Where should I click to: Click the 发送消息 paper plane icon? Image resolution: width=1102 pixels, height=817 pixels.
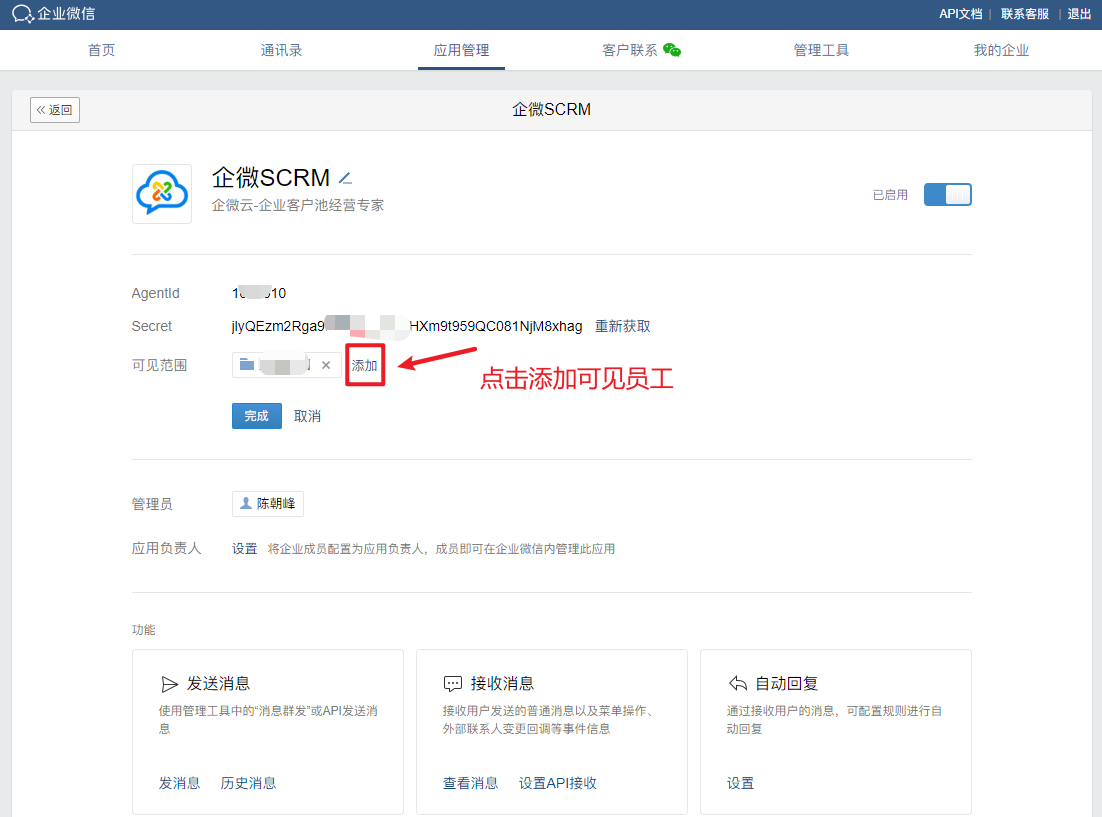(x=169, y=684)
